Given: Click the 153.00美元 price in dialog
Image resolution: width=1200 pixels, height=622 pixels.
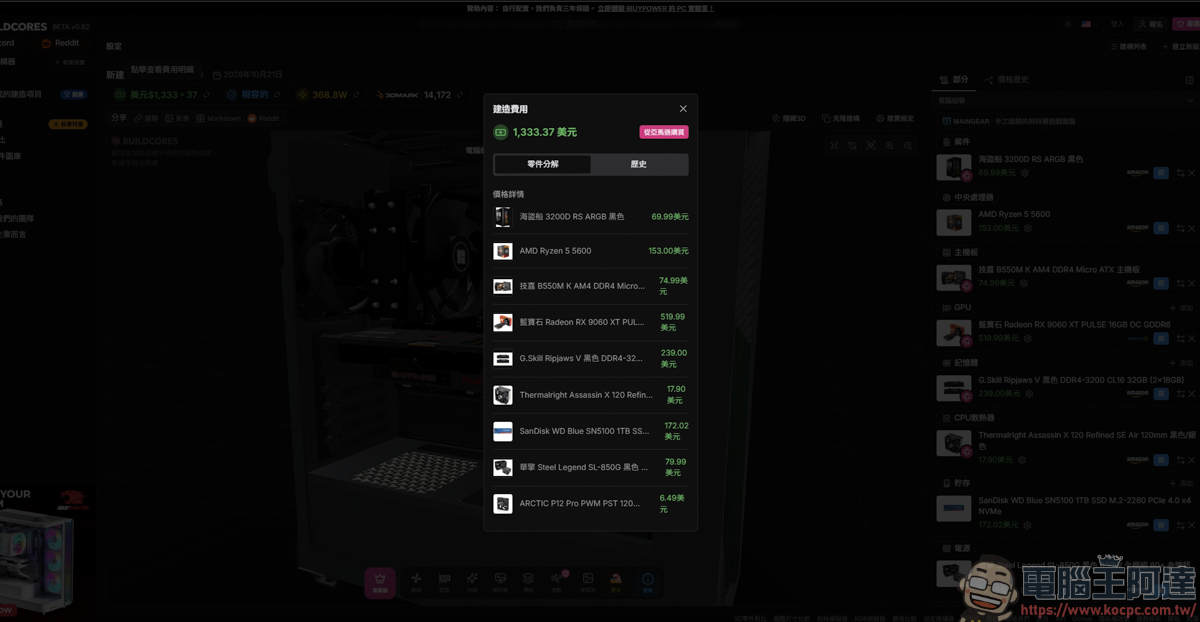Looking at the screenshot, I should pos(668,251).
